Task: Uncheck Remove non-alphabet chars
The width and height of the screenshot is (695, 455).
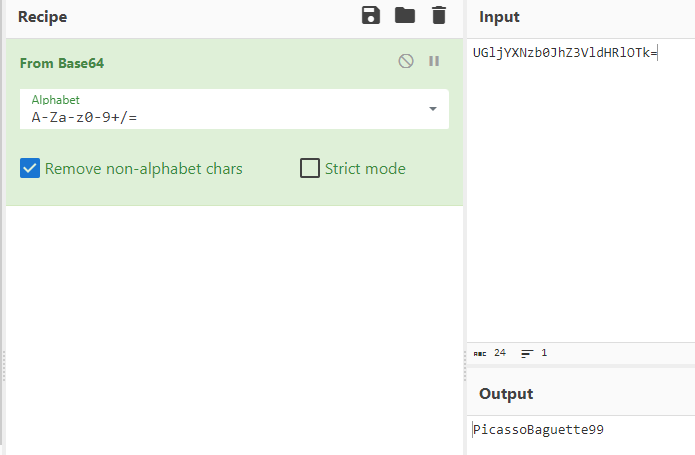Action: coord(30,168)
